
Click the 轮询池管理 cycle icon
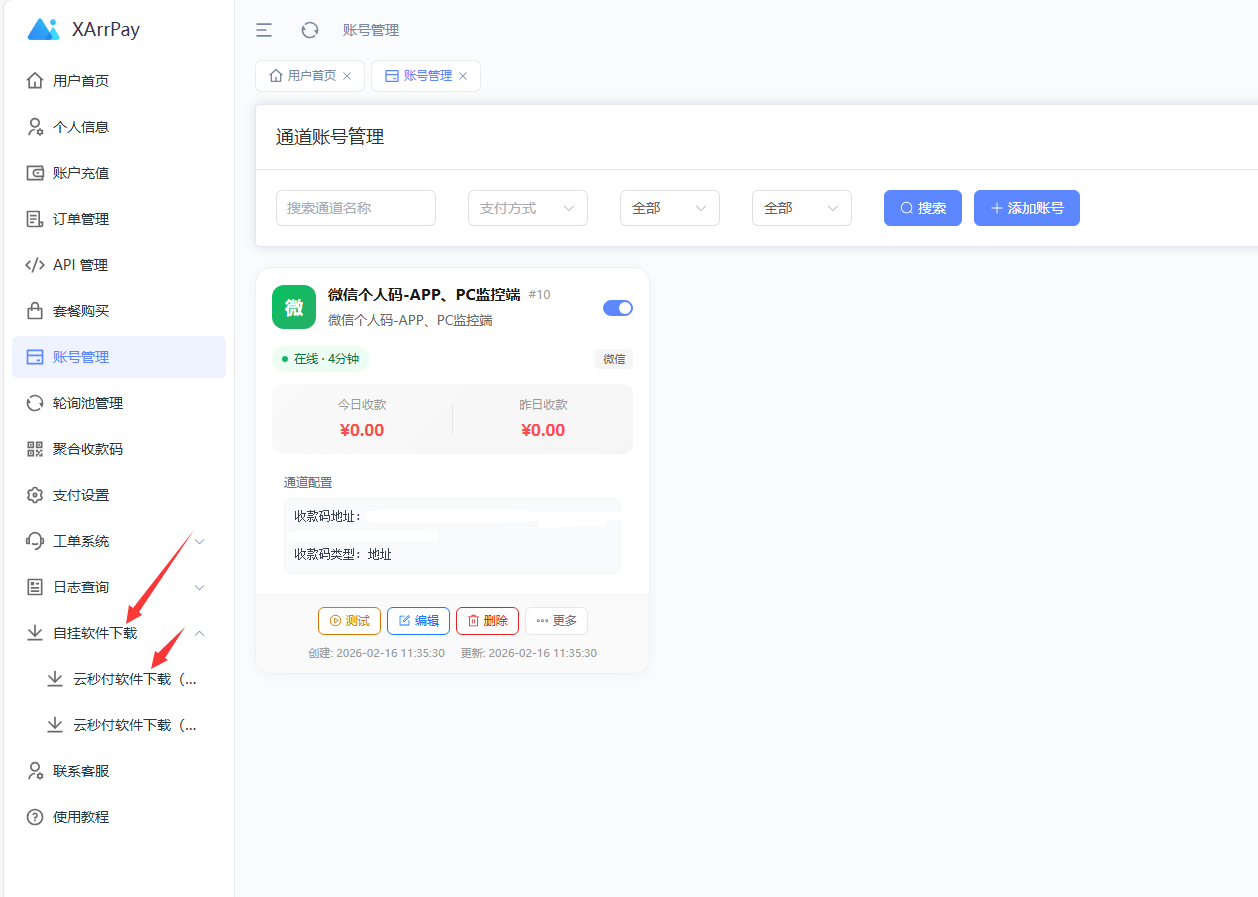[35, 403]
